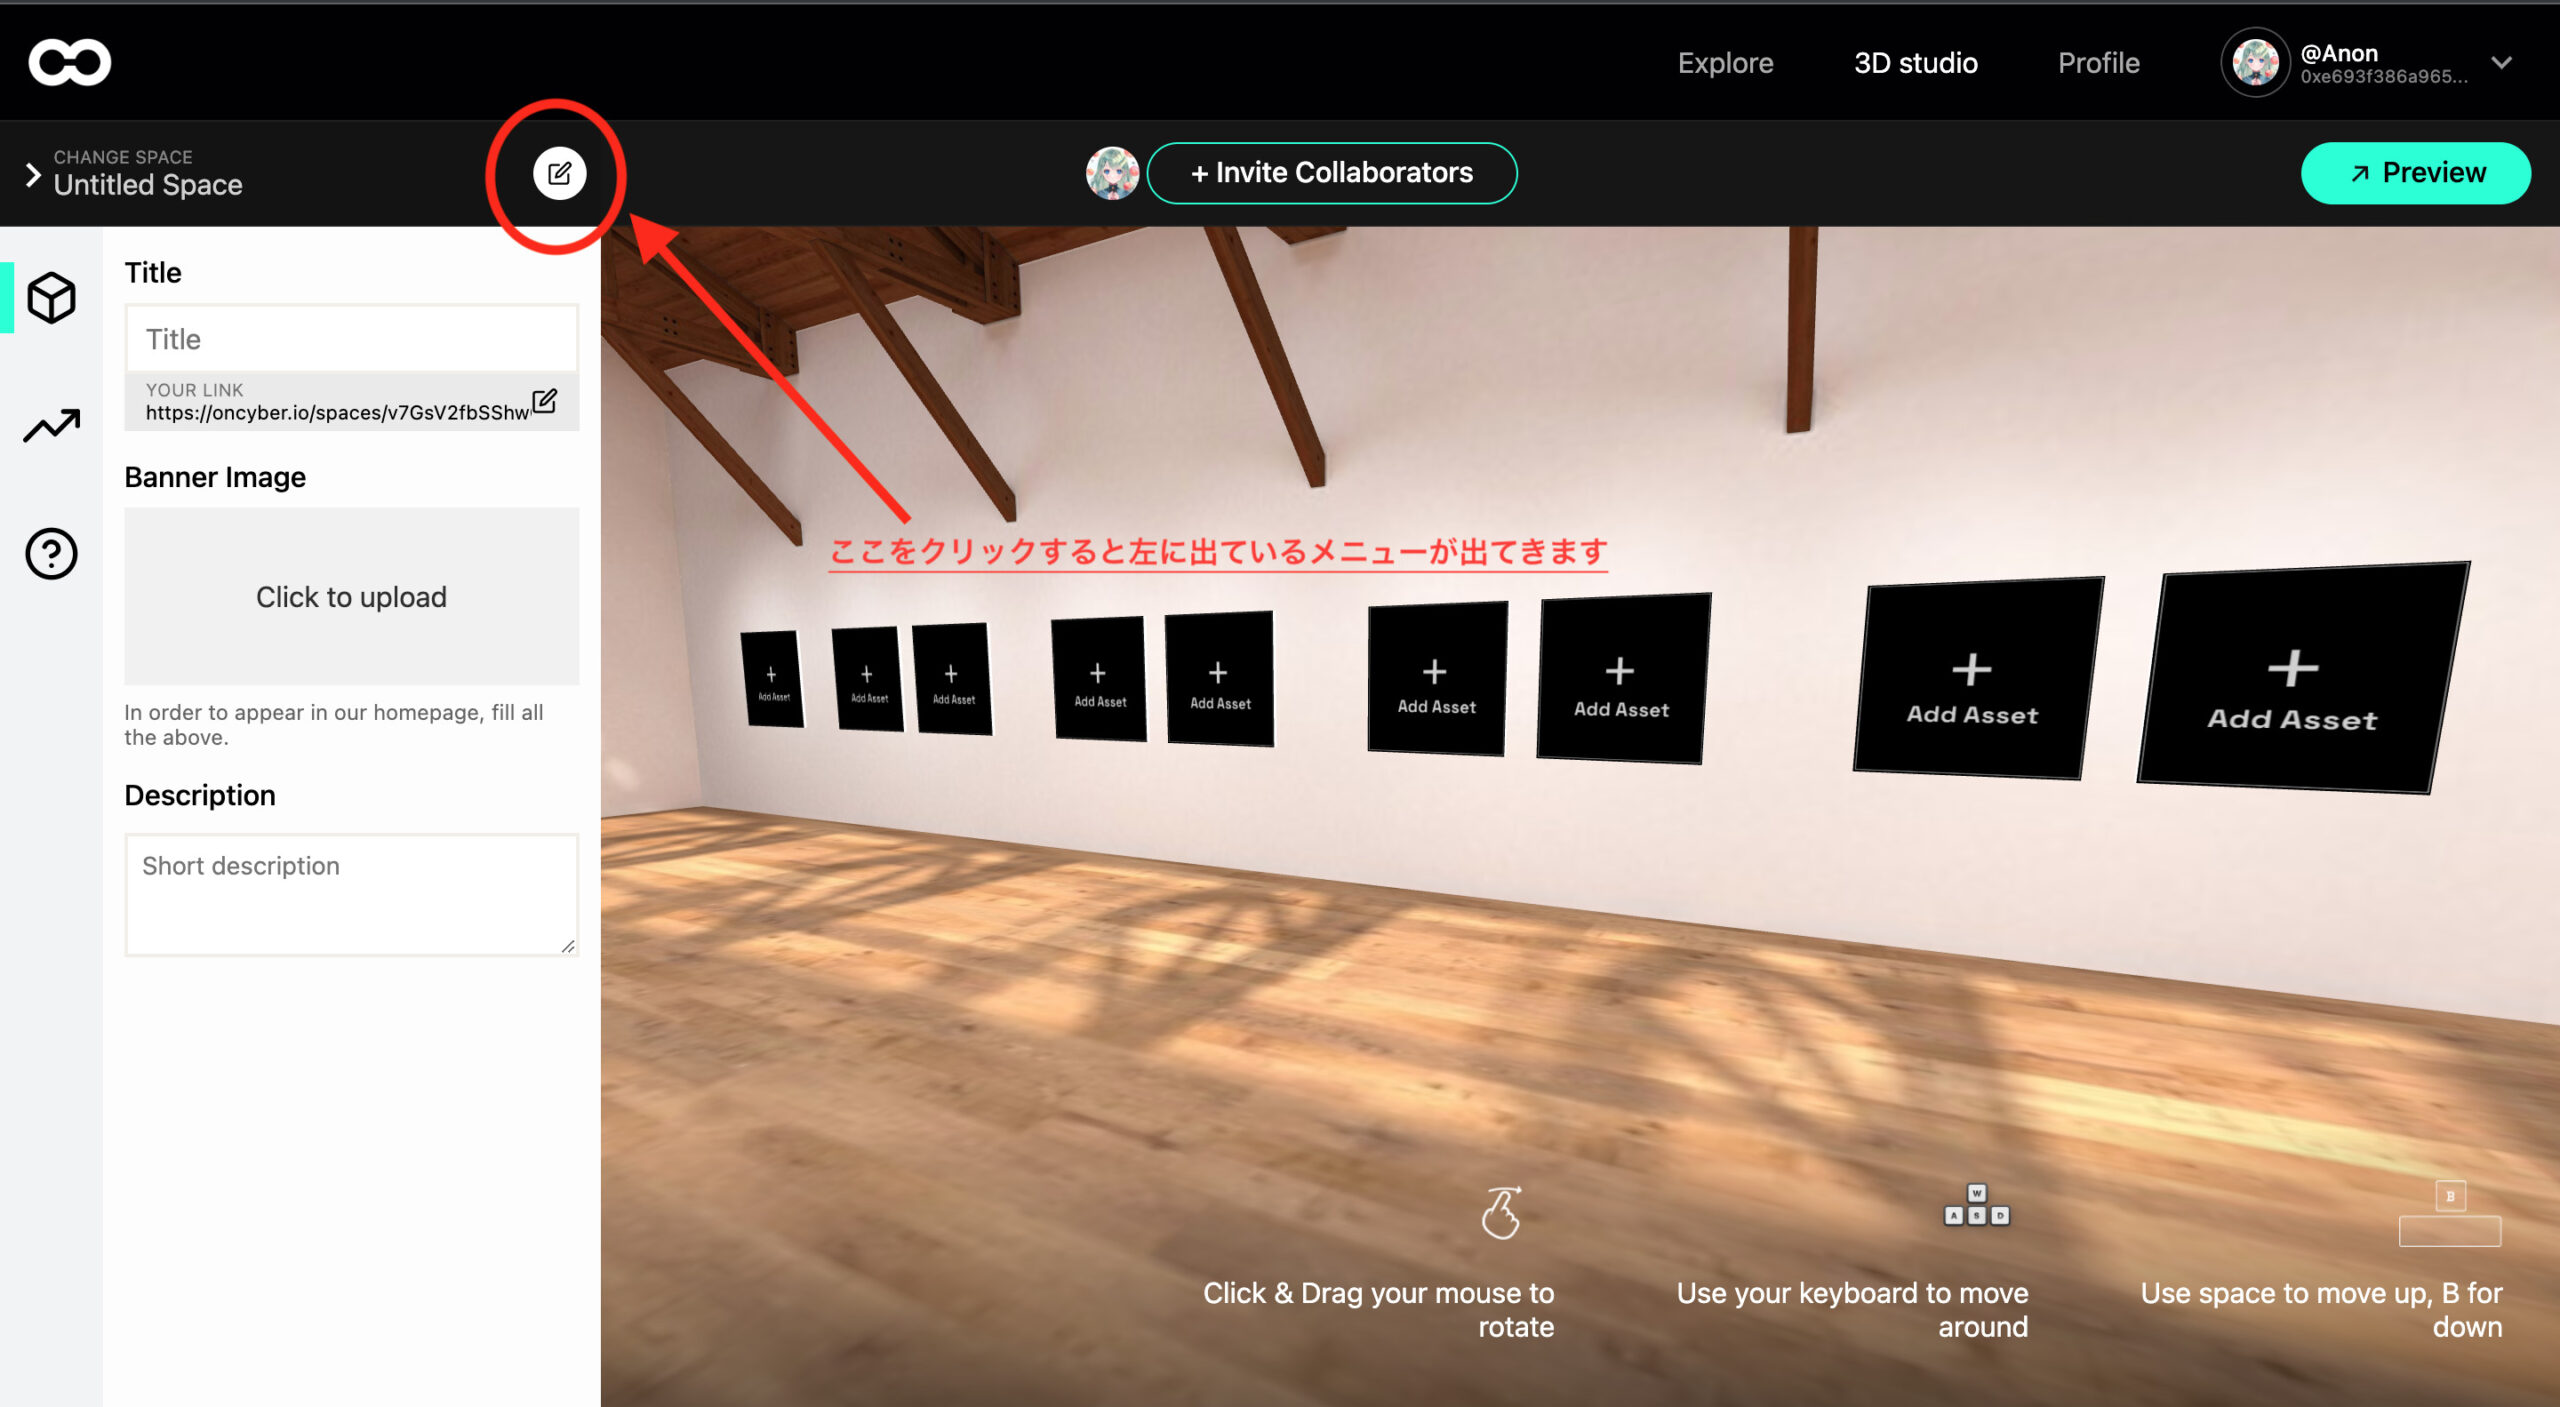Click to upload a banner image
The height and width of the screenshot is (1407, 2560).
[x=351, y=597]
